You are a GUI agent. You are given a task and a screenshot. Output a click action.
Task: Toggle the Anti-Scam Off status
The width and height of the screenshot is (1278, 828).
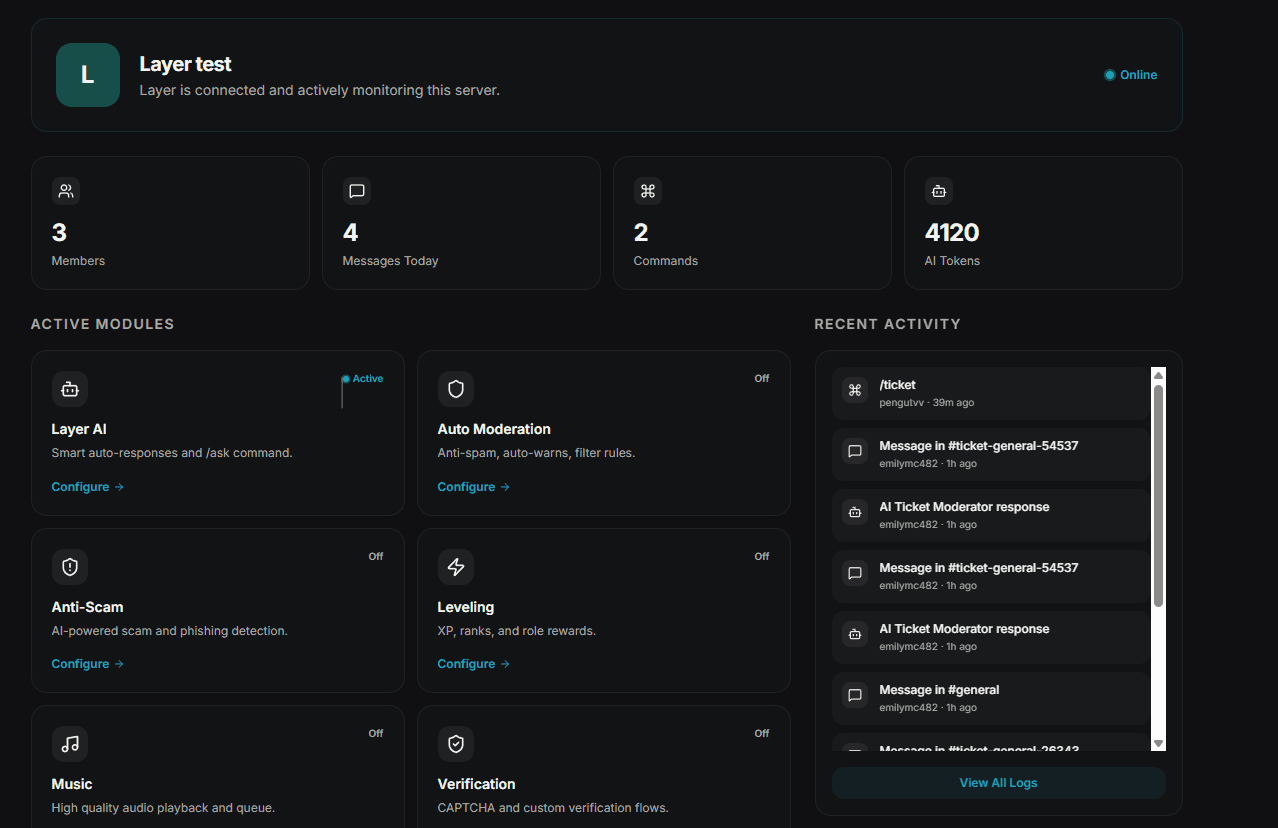click(376, 556)
